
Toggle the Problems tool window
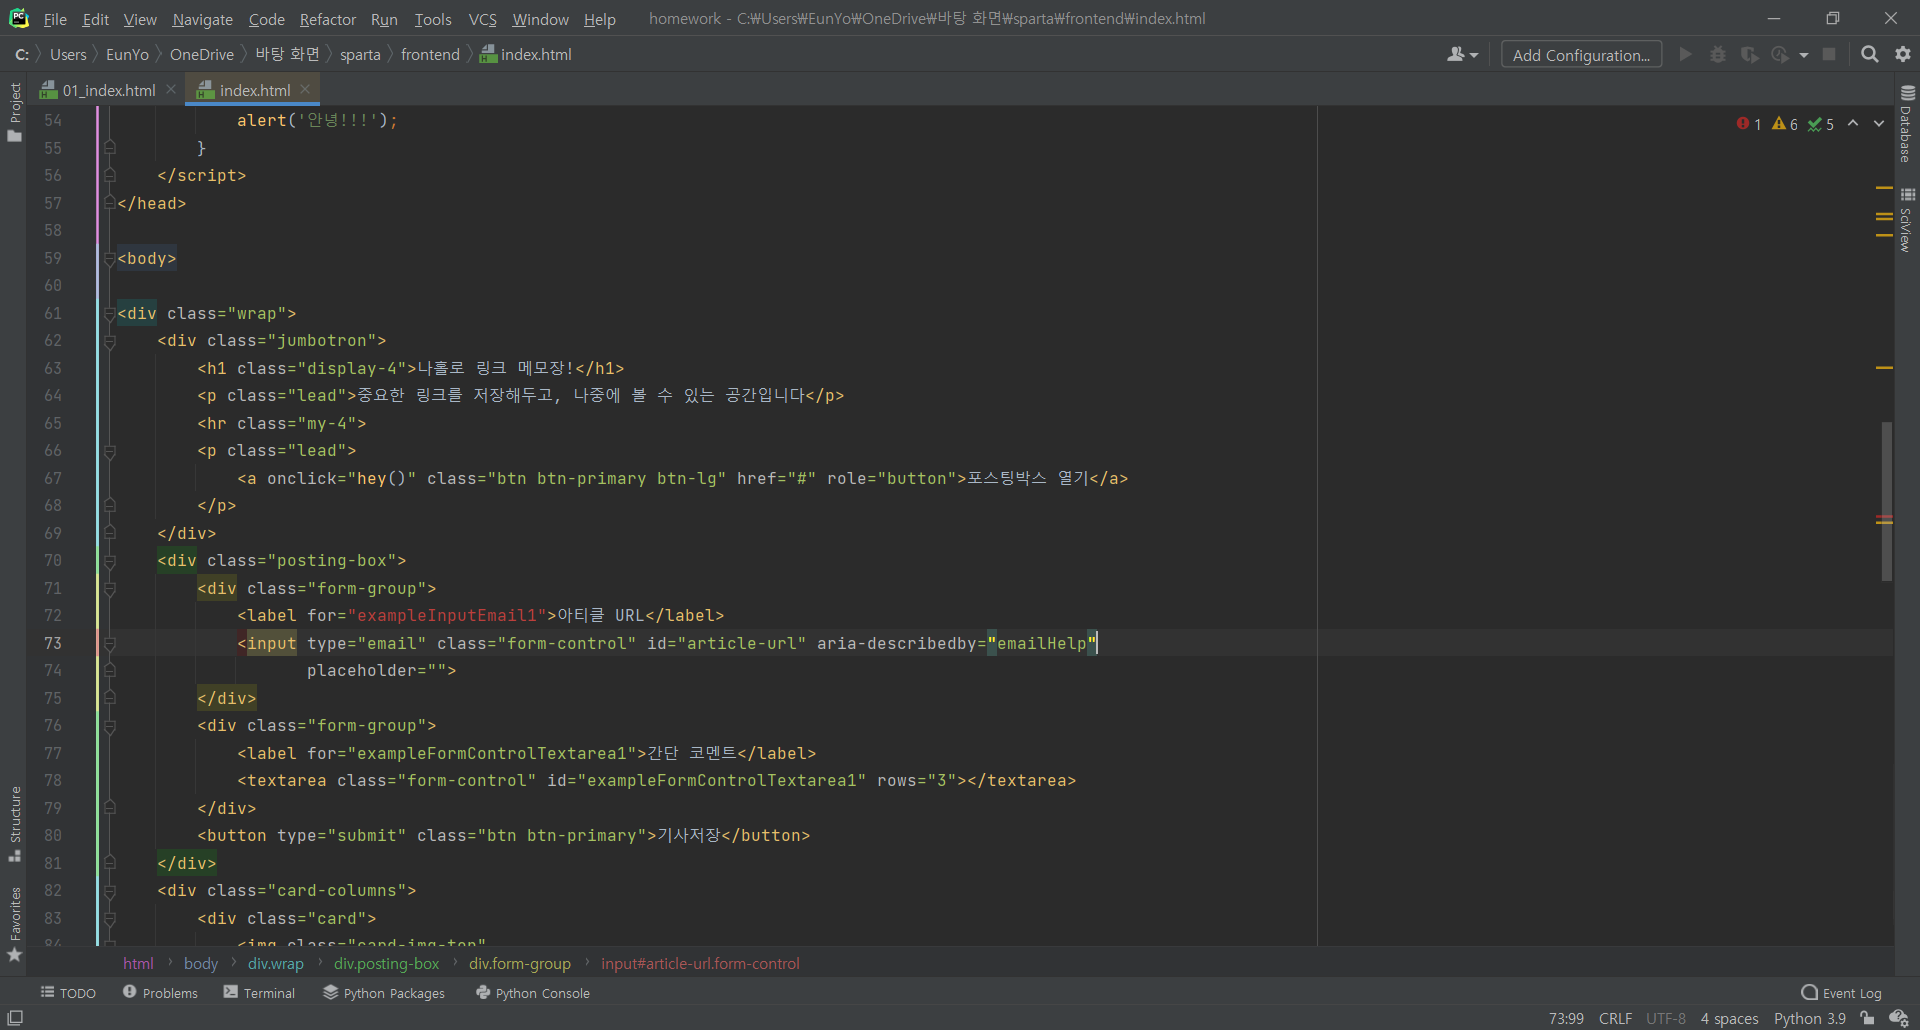(x=160, y=993)
